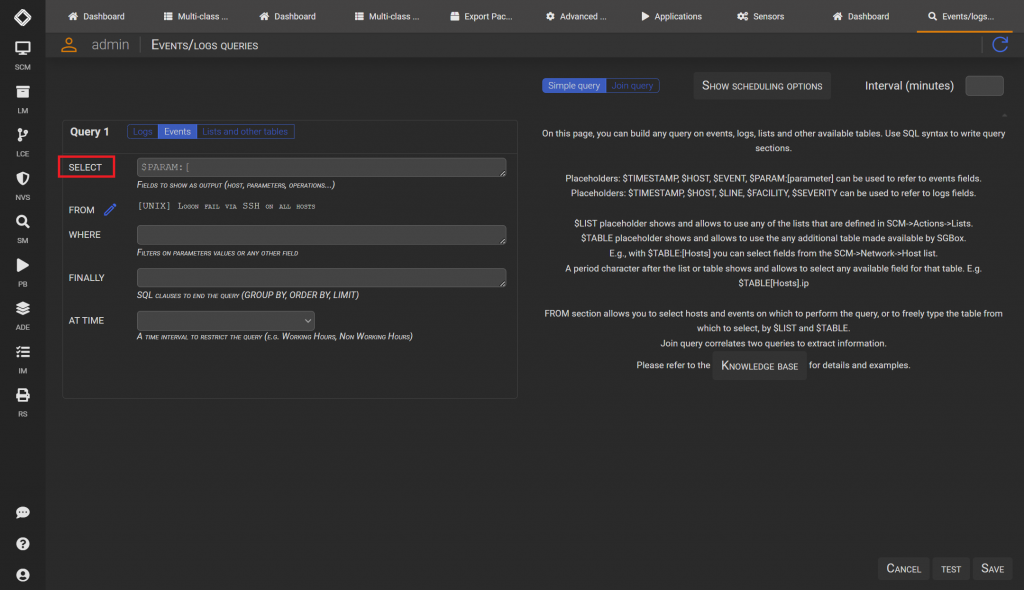Open the RS printer module

(22, 402)
